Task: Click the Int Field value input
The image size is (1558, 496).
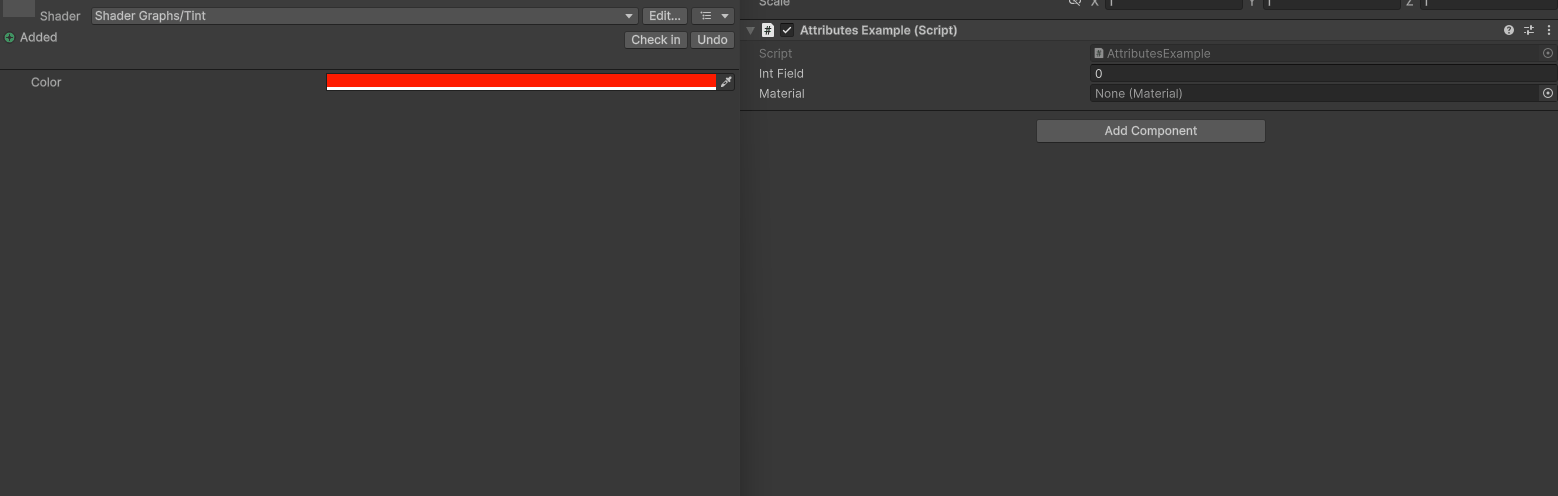Action: [x=1323, y=73]
